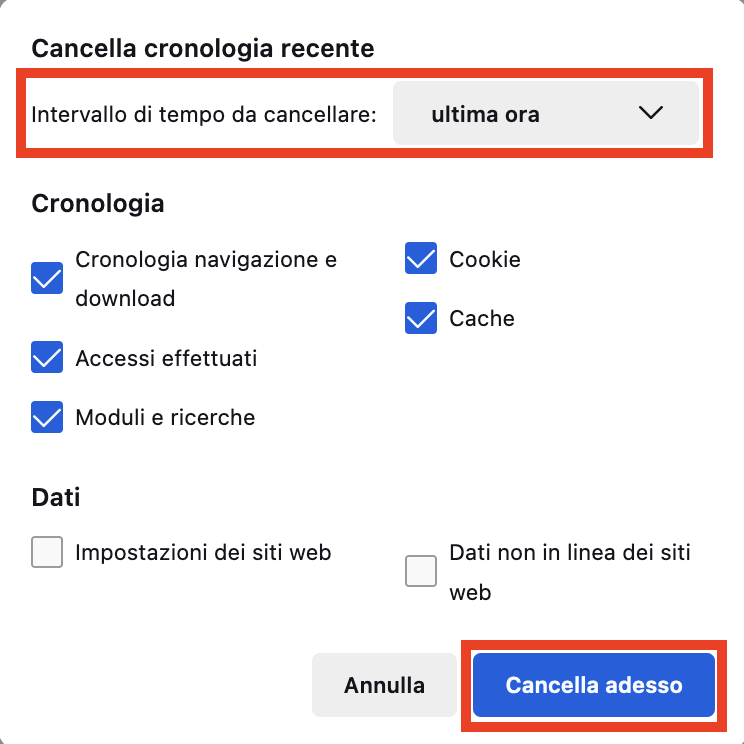Click the chevron arrow in the time range selector
Image resolution: width=744 pixels, height=744 pixels.
click(650, 114)
